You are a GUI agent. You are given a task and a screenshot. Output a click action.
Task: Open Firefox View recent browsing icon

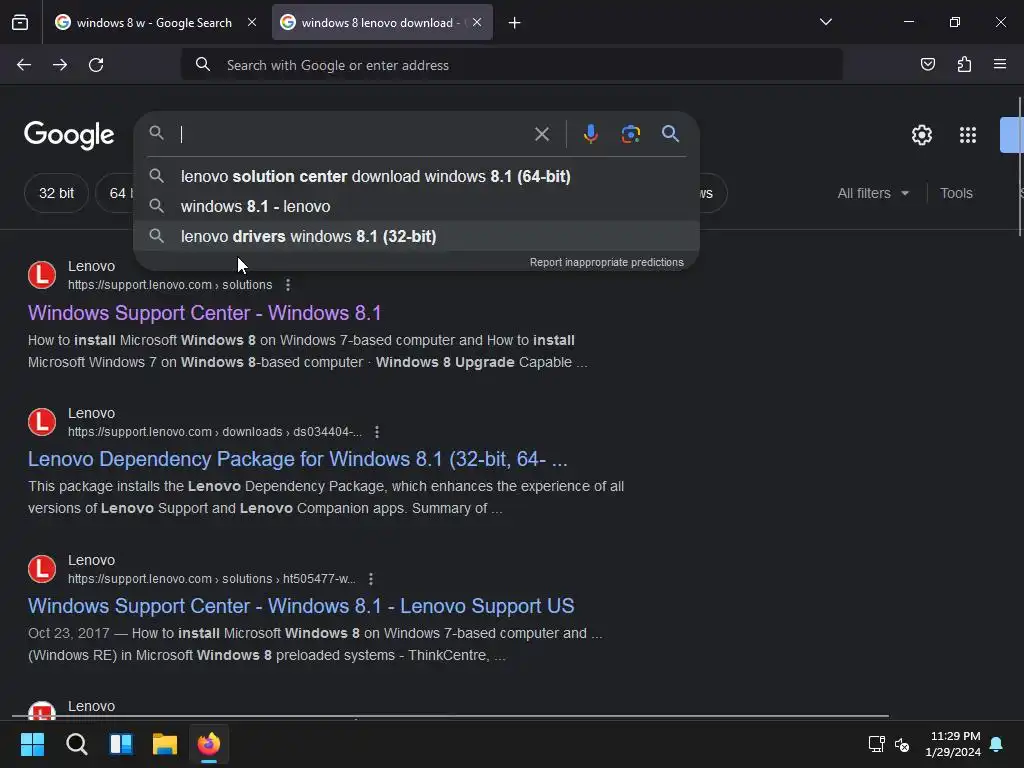click(x=20, y=23)
